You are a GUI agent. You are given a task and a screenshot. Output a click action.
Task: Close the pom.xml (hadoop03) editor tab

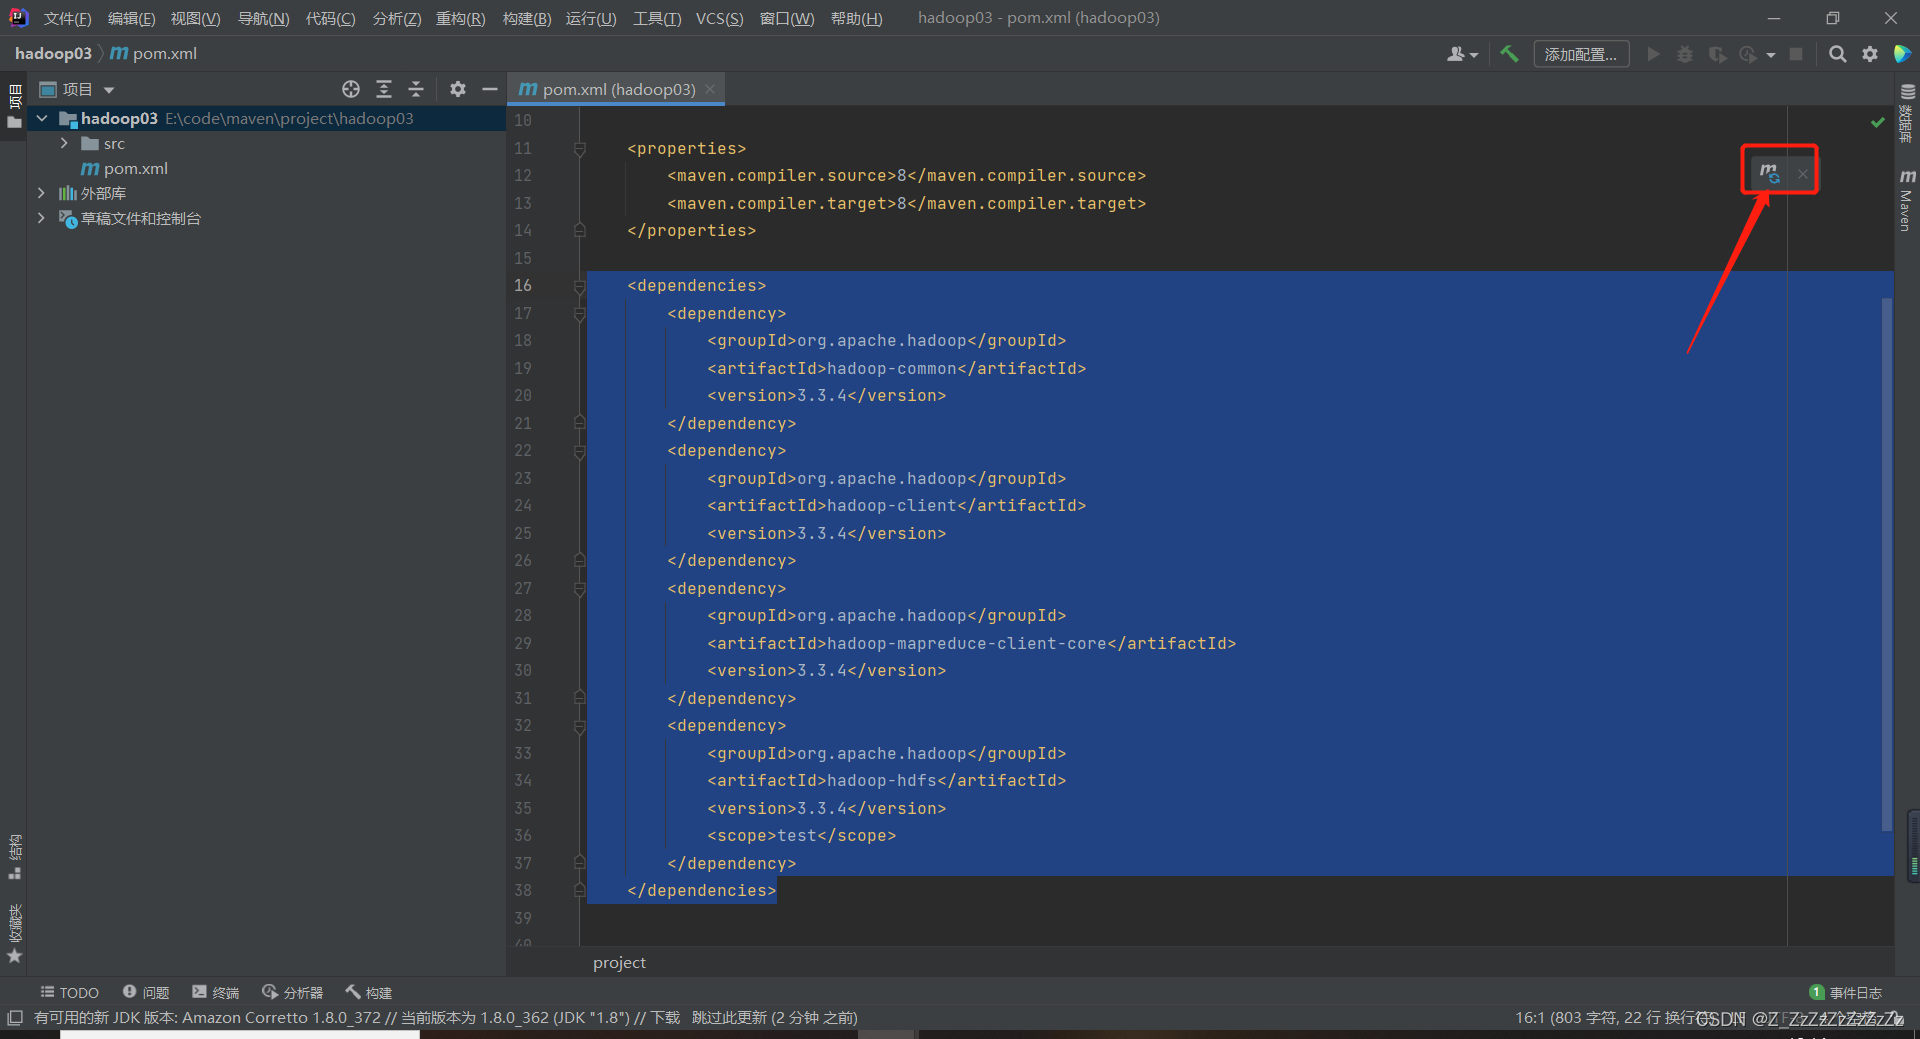coord(710,89)
